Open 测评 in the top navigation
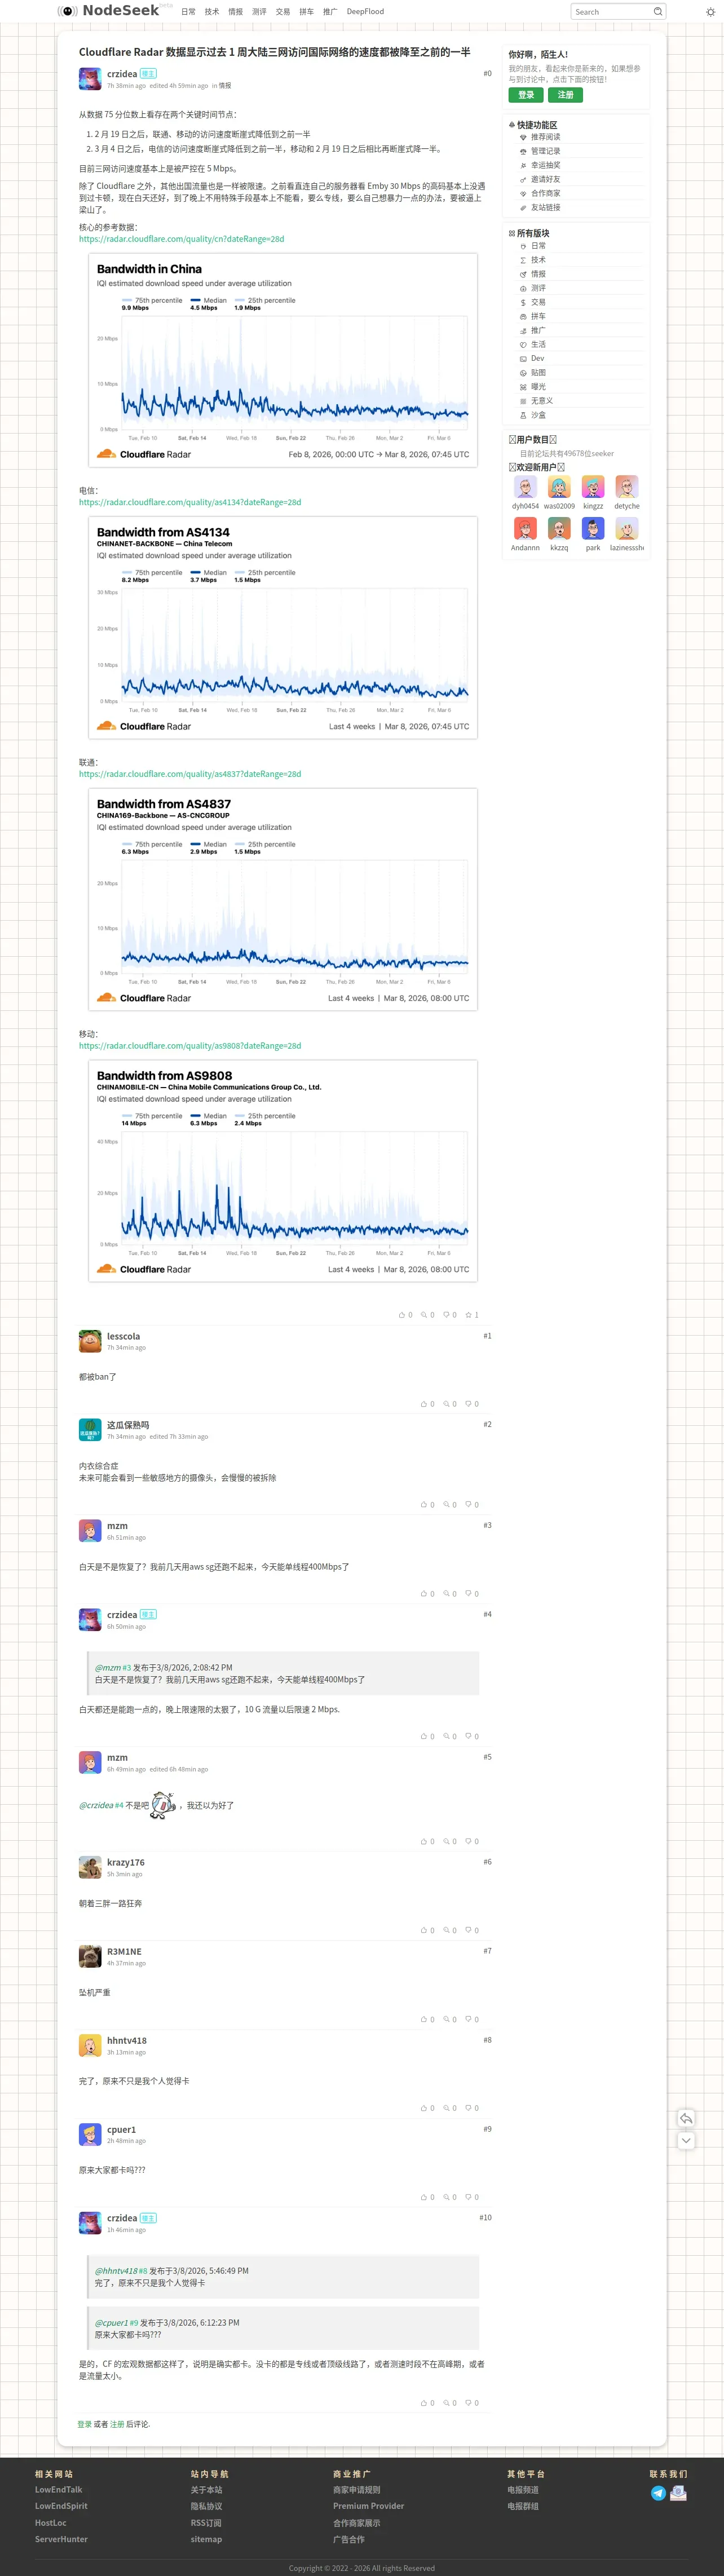Screen dimensions: 724x2576 tap(259, 12)
